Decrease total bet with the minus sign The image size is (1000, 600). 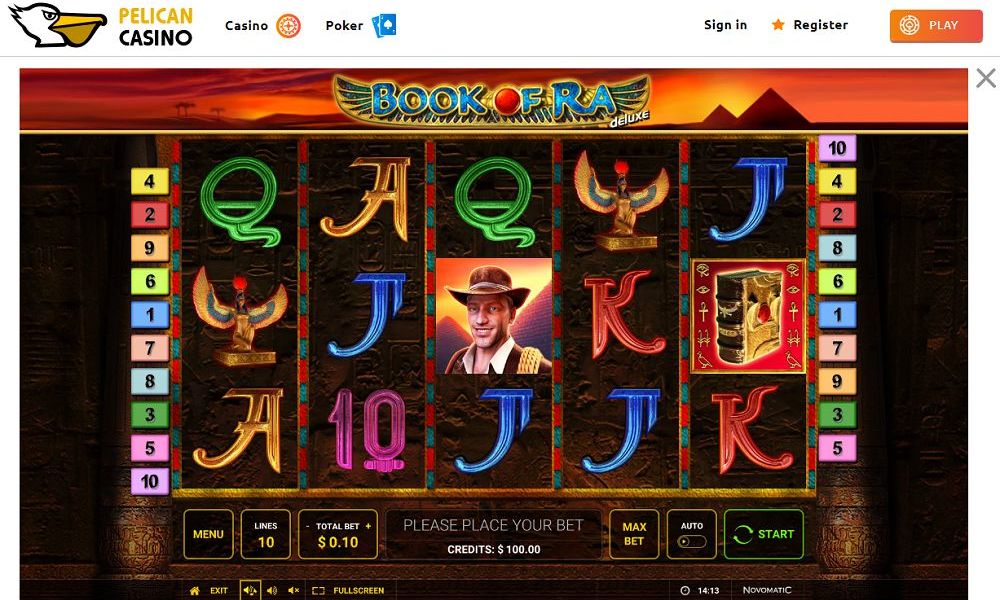click(x=307, y=526)
